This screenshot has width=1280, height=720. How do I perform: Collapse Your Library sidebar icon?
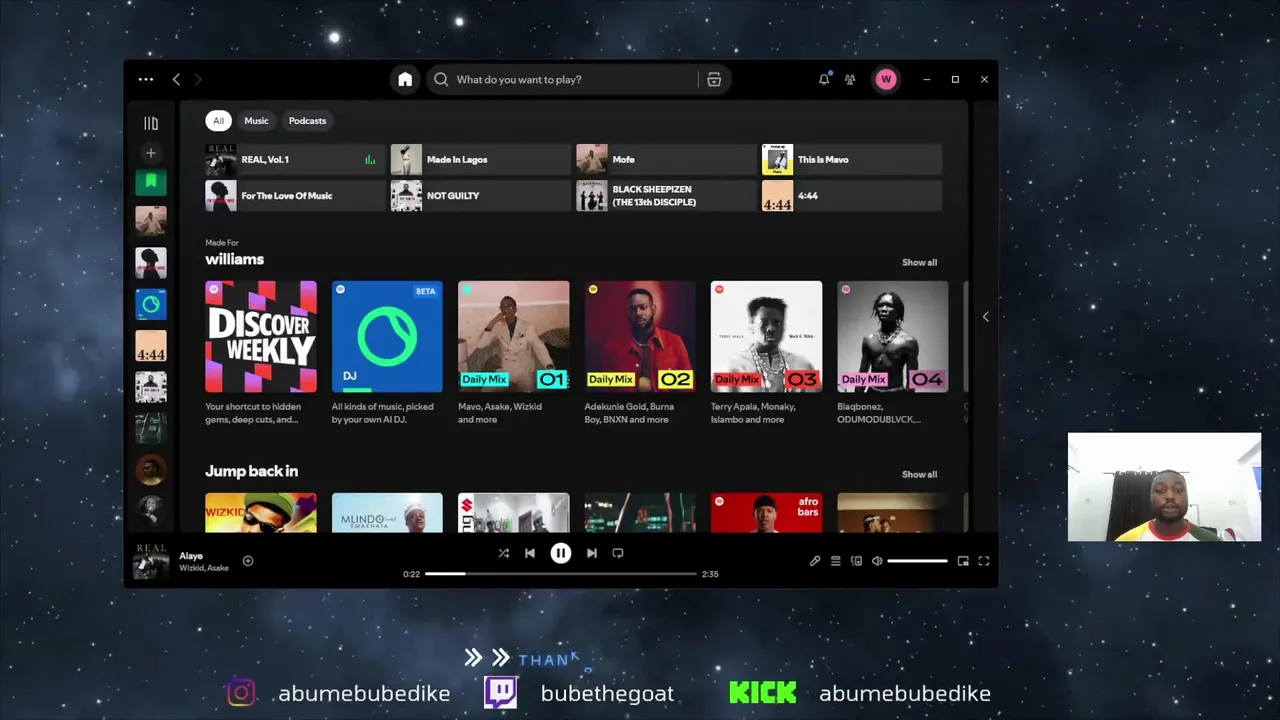[x=151, y=123]
